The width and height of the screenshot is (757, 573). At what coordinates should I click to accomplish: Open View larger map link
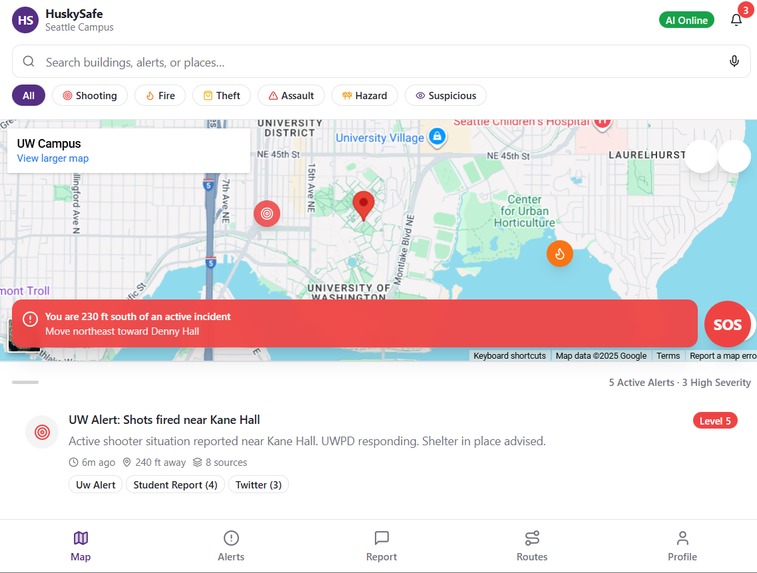[x=53, y=158]
